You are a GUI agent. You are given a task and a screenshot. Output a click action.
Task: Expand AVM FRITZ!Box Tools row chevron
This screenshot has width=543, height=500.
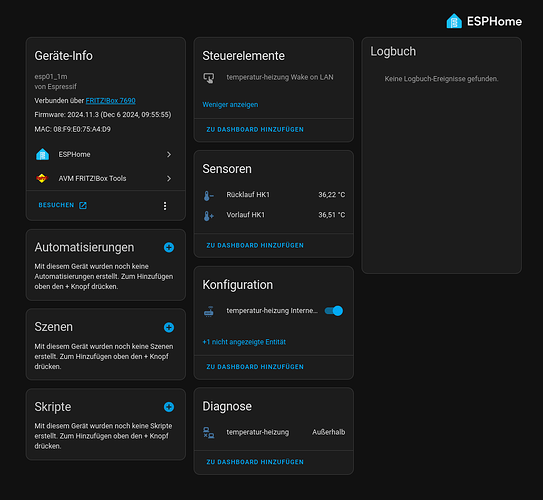(x=169, y=179)
